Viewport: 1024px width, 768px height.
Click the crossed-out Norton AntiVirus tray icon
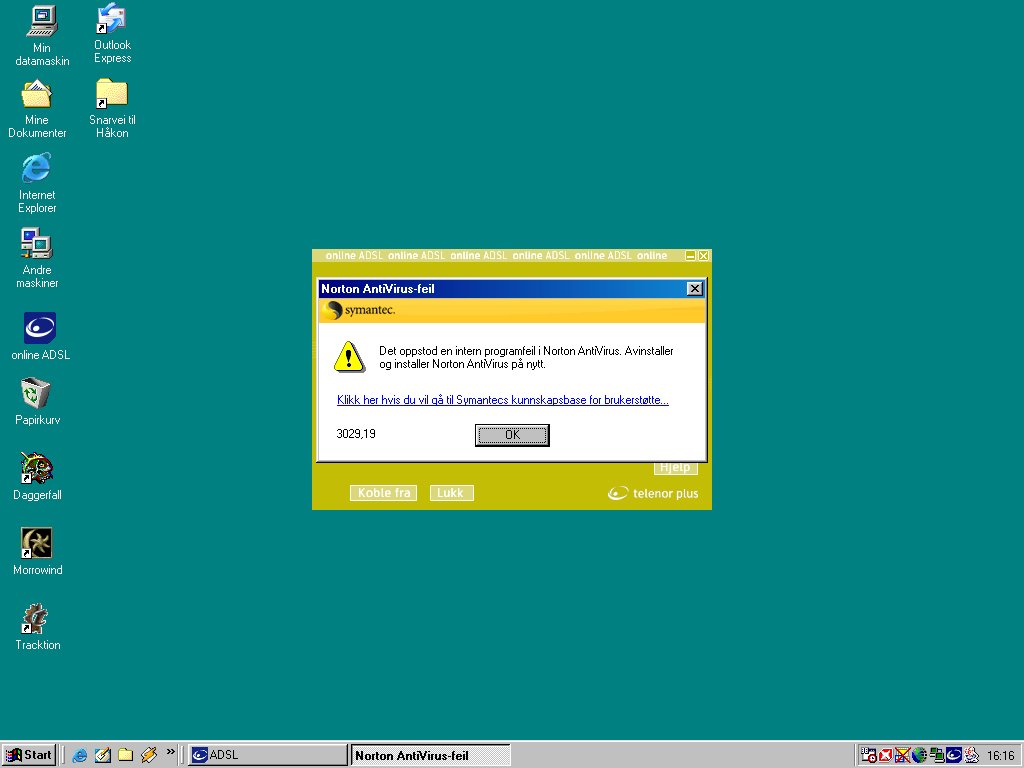point(902,756)
